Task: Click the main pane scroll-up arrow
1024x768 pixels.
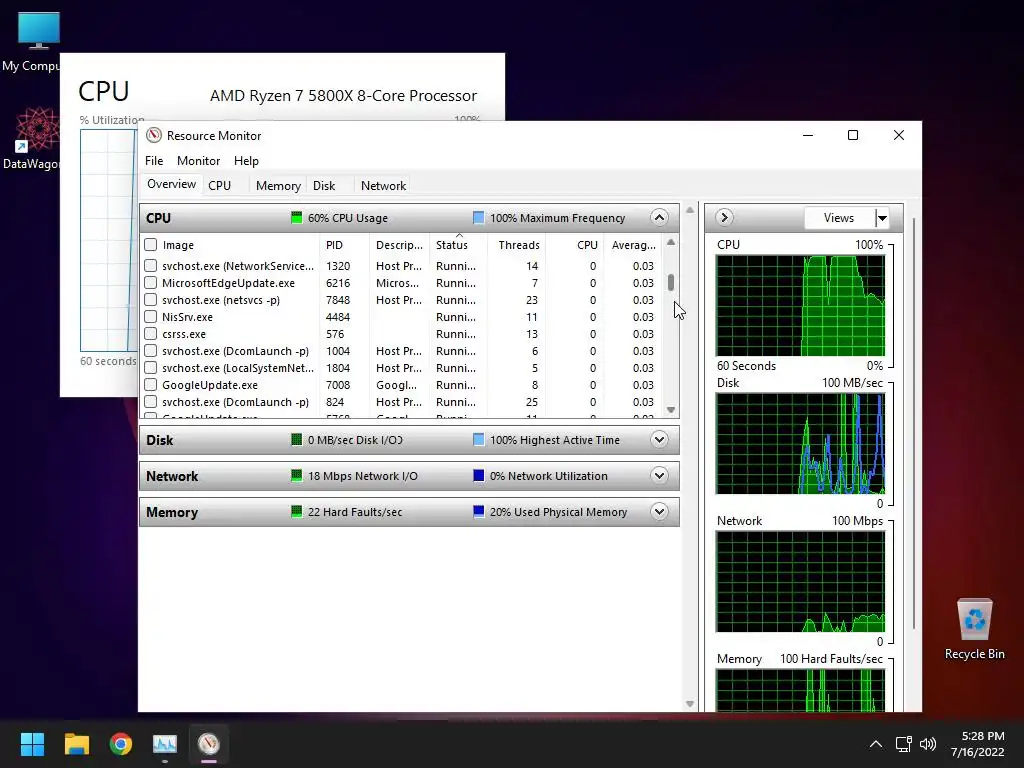Action: tap(690, 210)
